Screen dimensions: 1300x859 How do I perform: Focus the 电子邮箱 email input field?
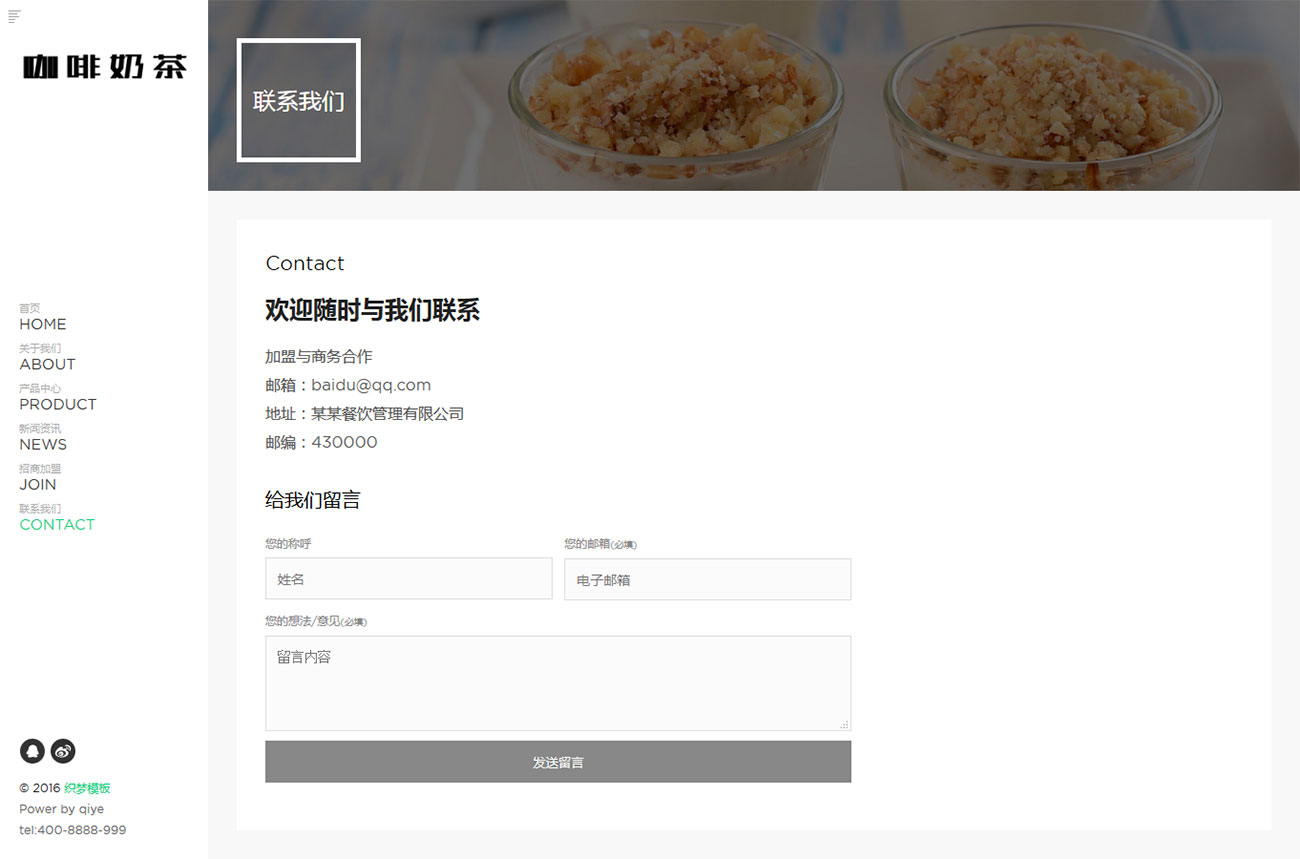pos(707,579)
